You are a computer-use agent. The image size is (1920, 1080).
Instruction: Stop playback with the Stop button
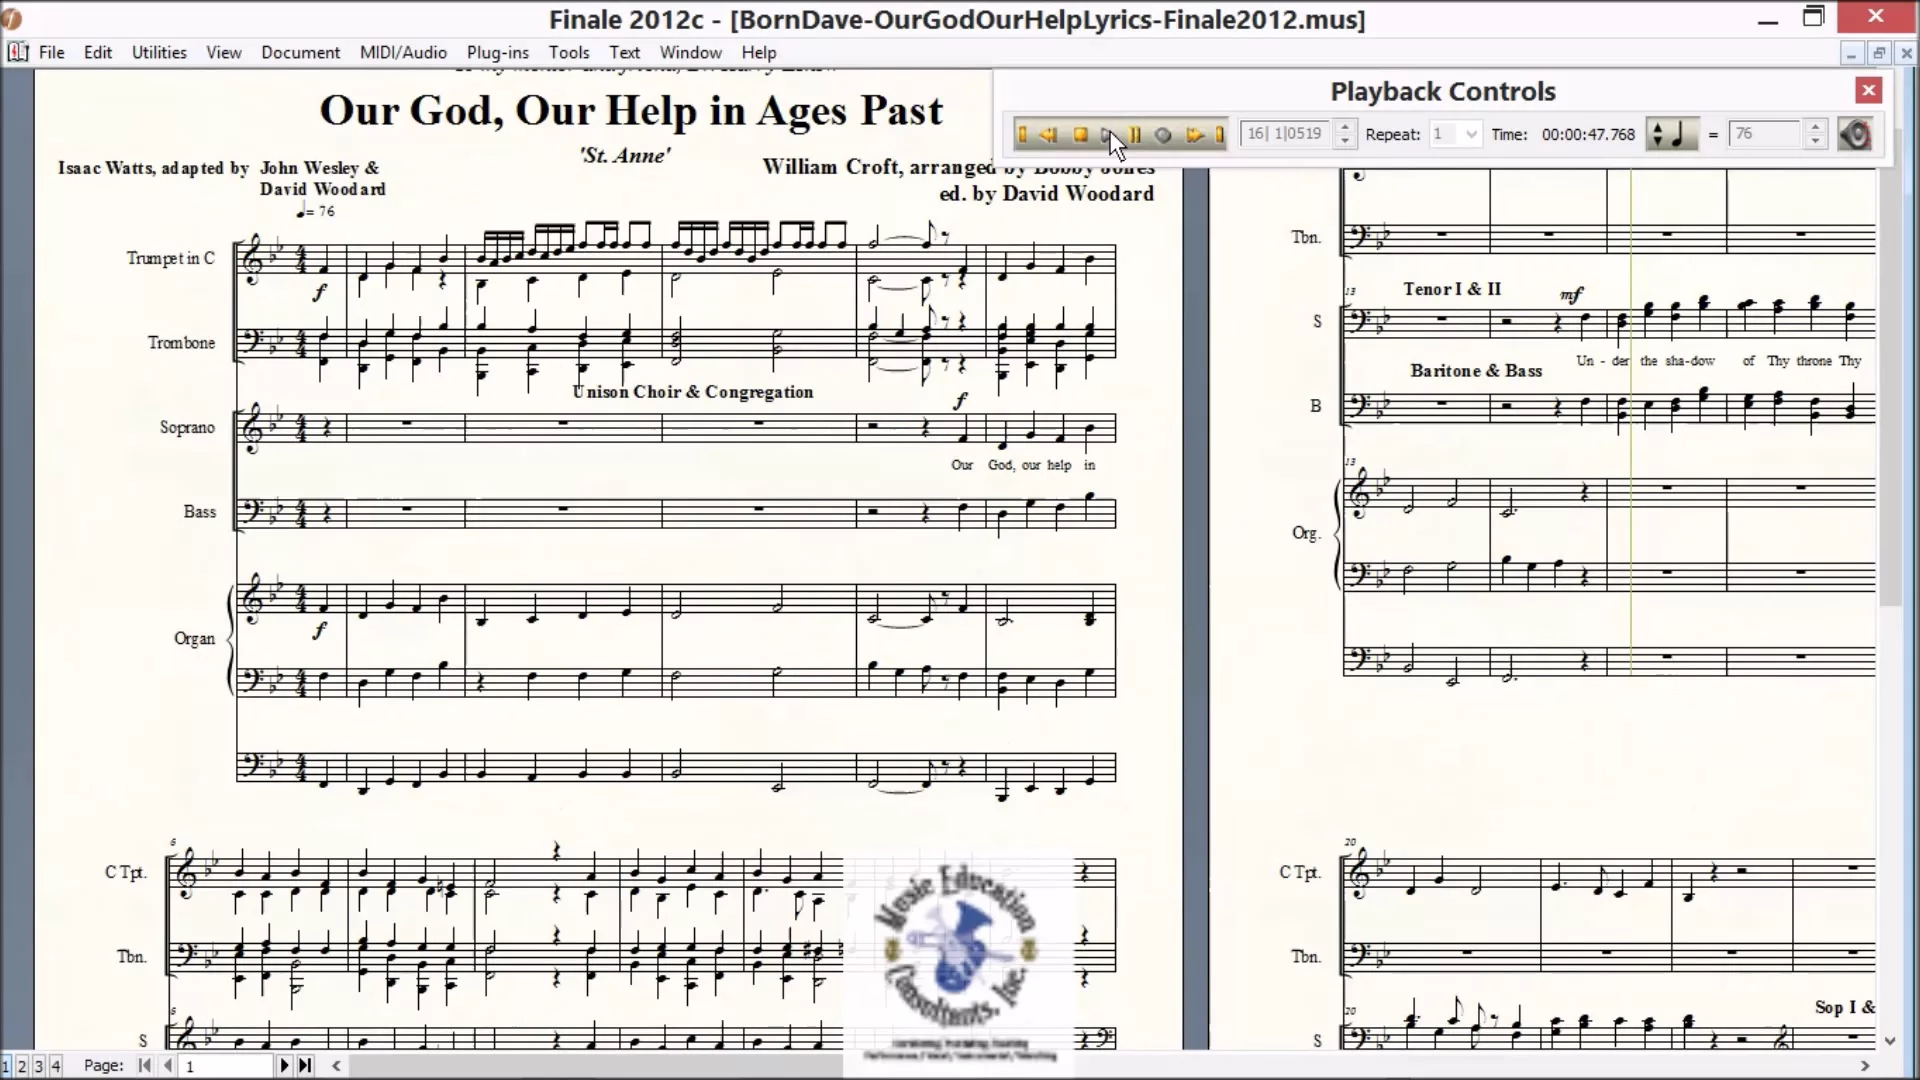tap(1080, 134)
